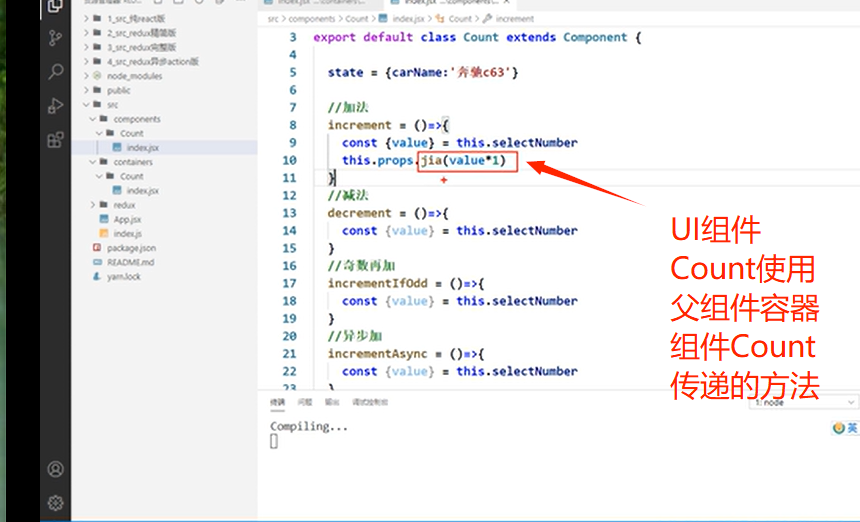This screenshot has width=860, height=522.
Task: Switch to the 输出 output tab
Action: (332, 402)
